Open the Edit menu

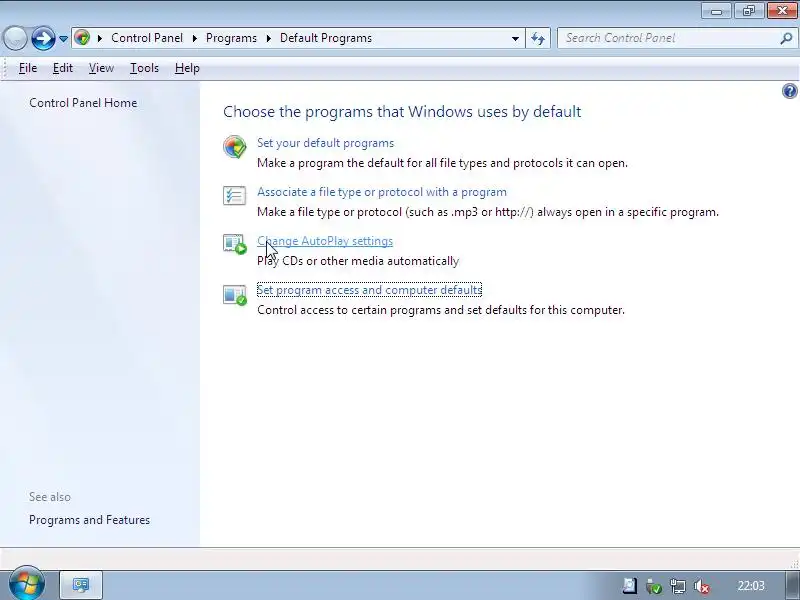coord(63,68)
